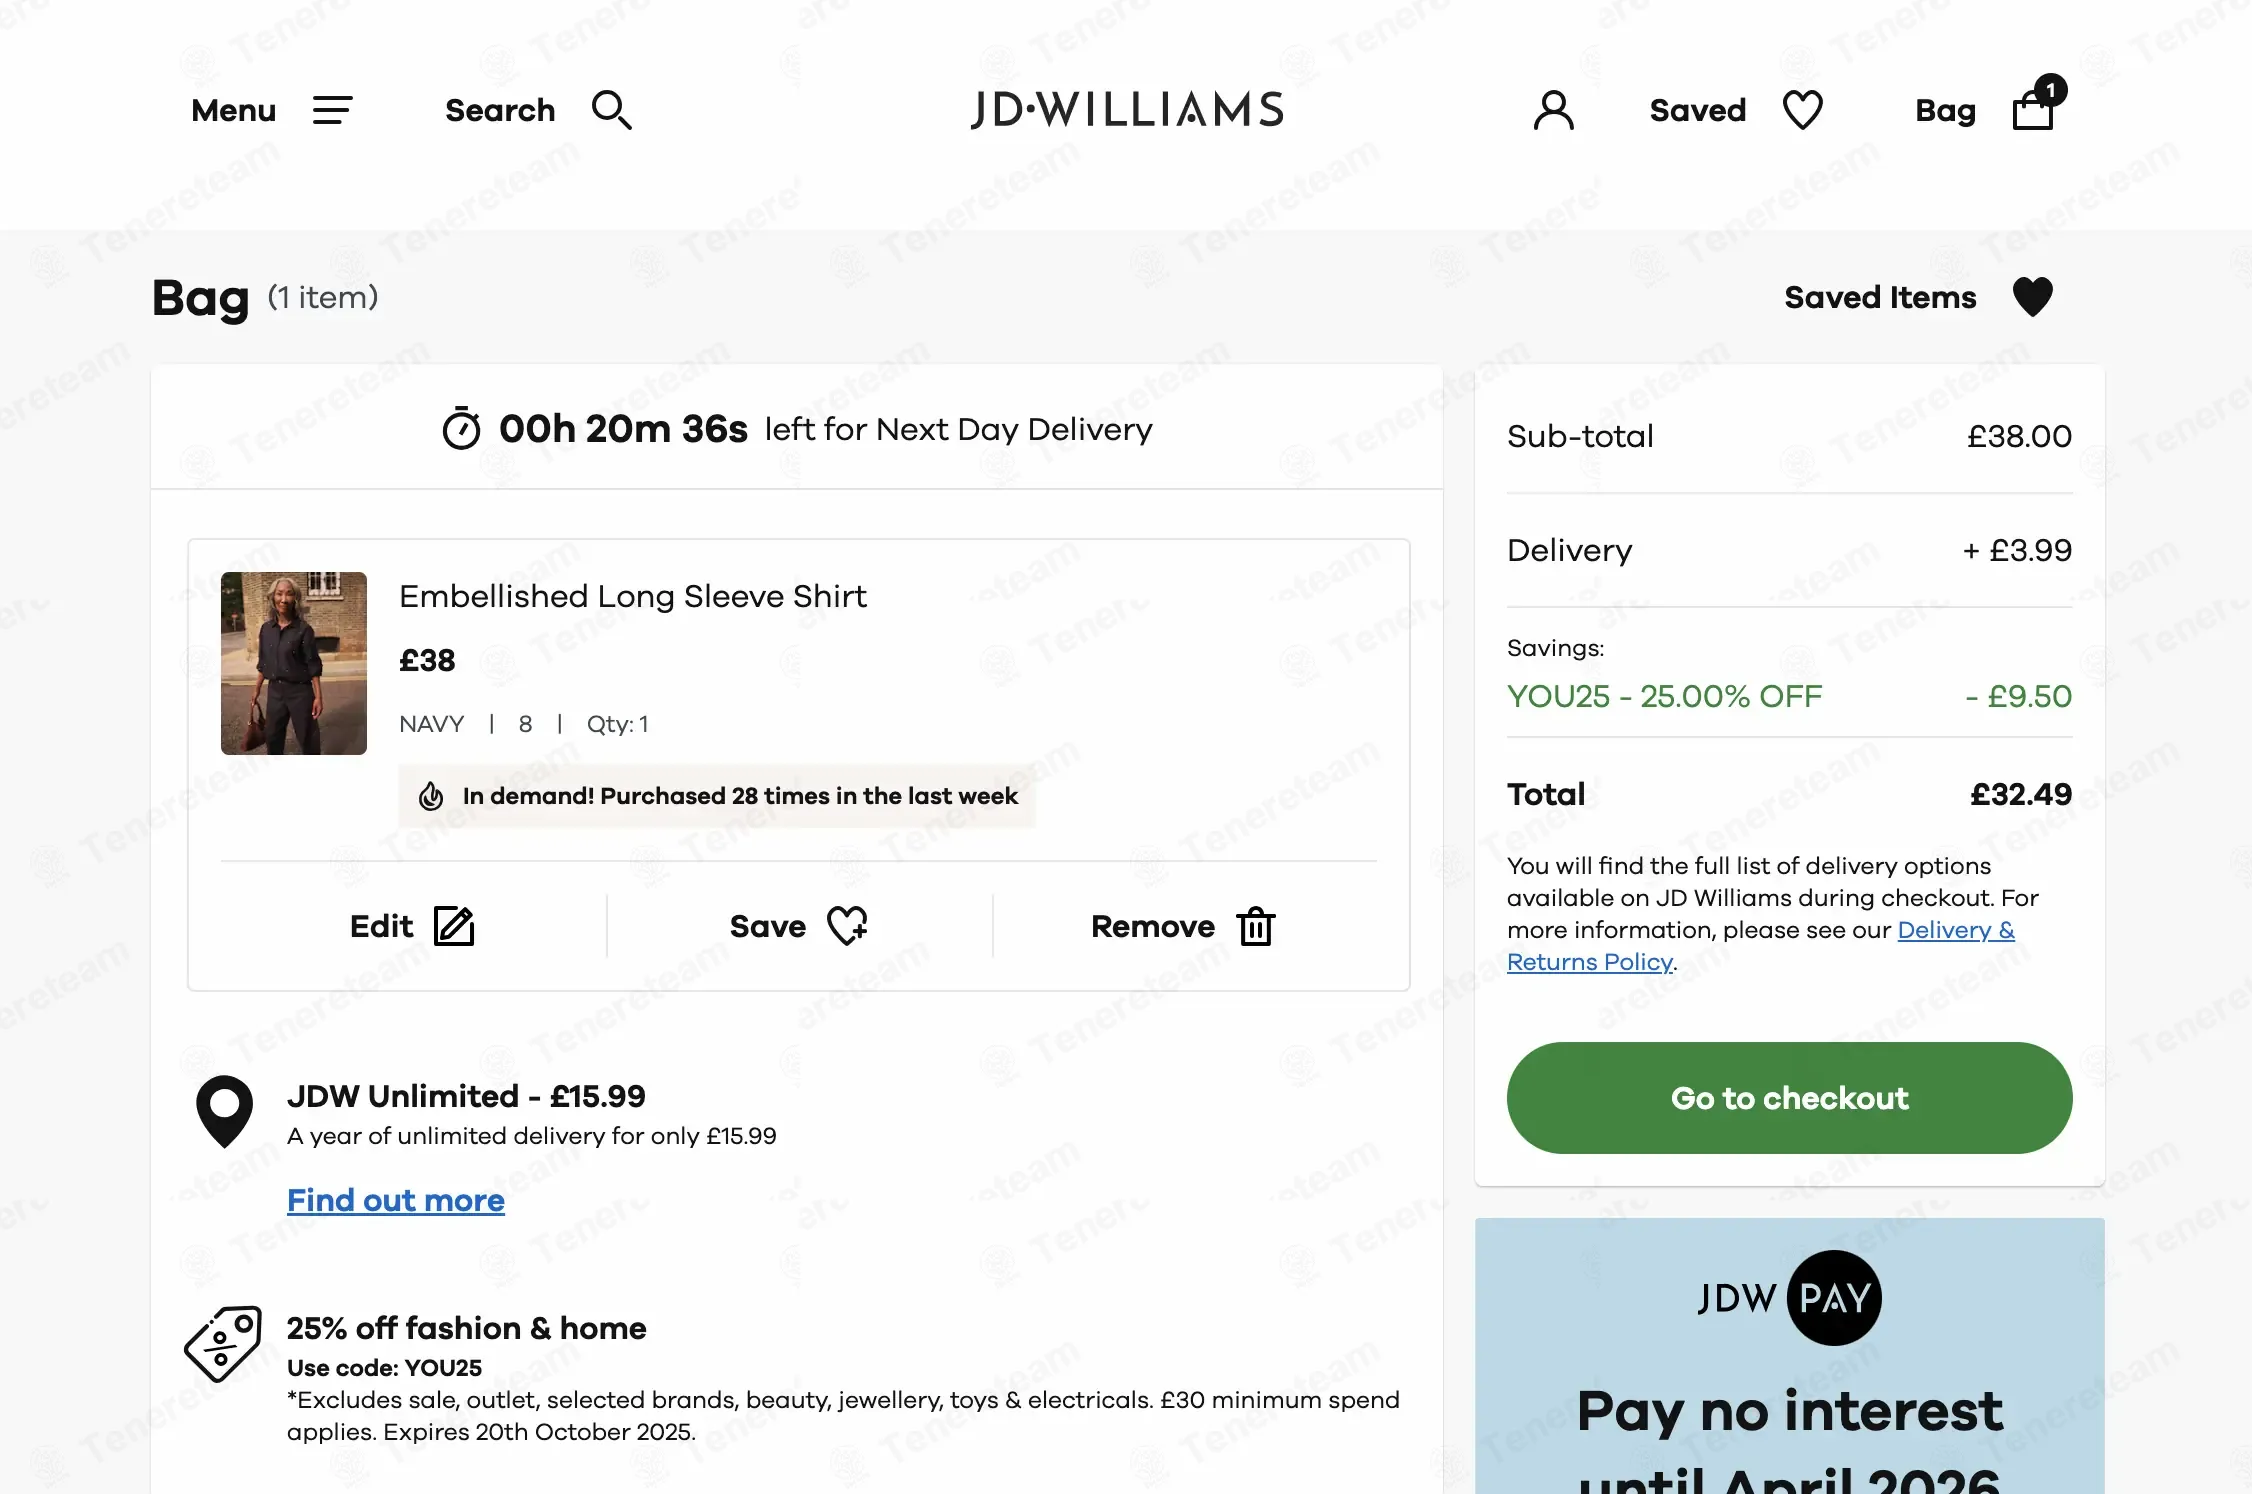Click the Search magnifying glass icon

611,110
